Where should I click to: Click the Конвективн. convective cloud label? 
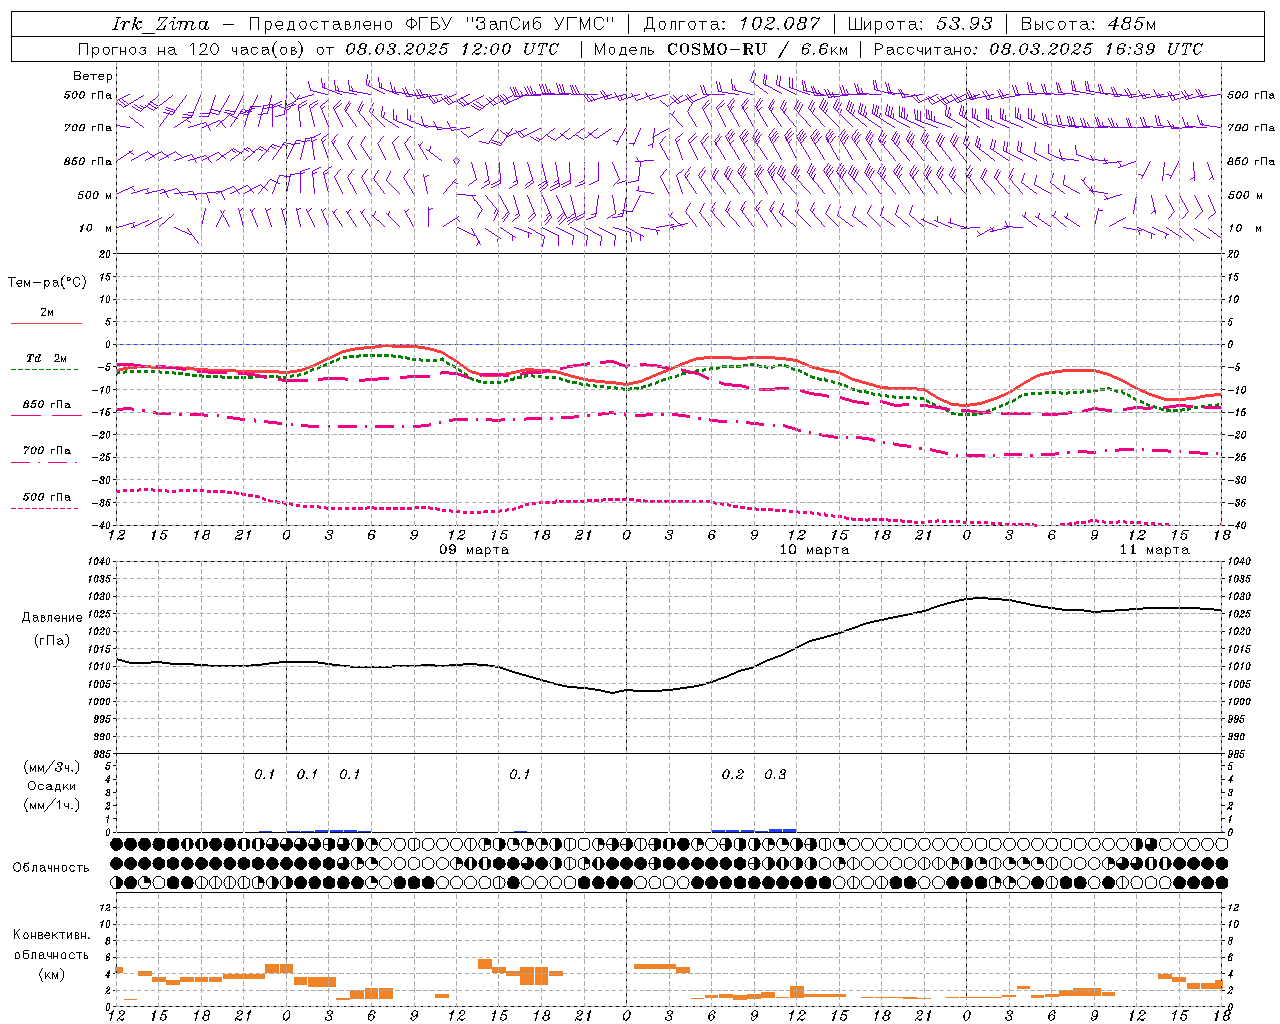(x=51, y=935)
